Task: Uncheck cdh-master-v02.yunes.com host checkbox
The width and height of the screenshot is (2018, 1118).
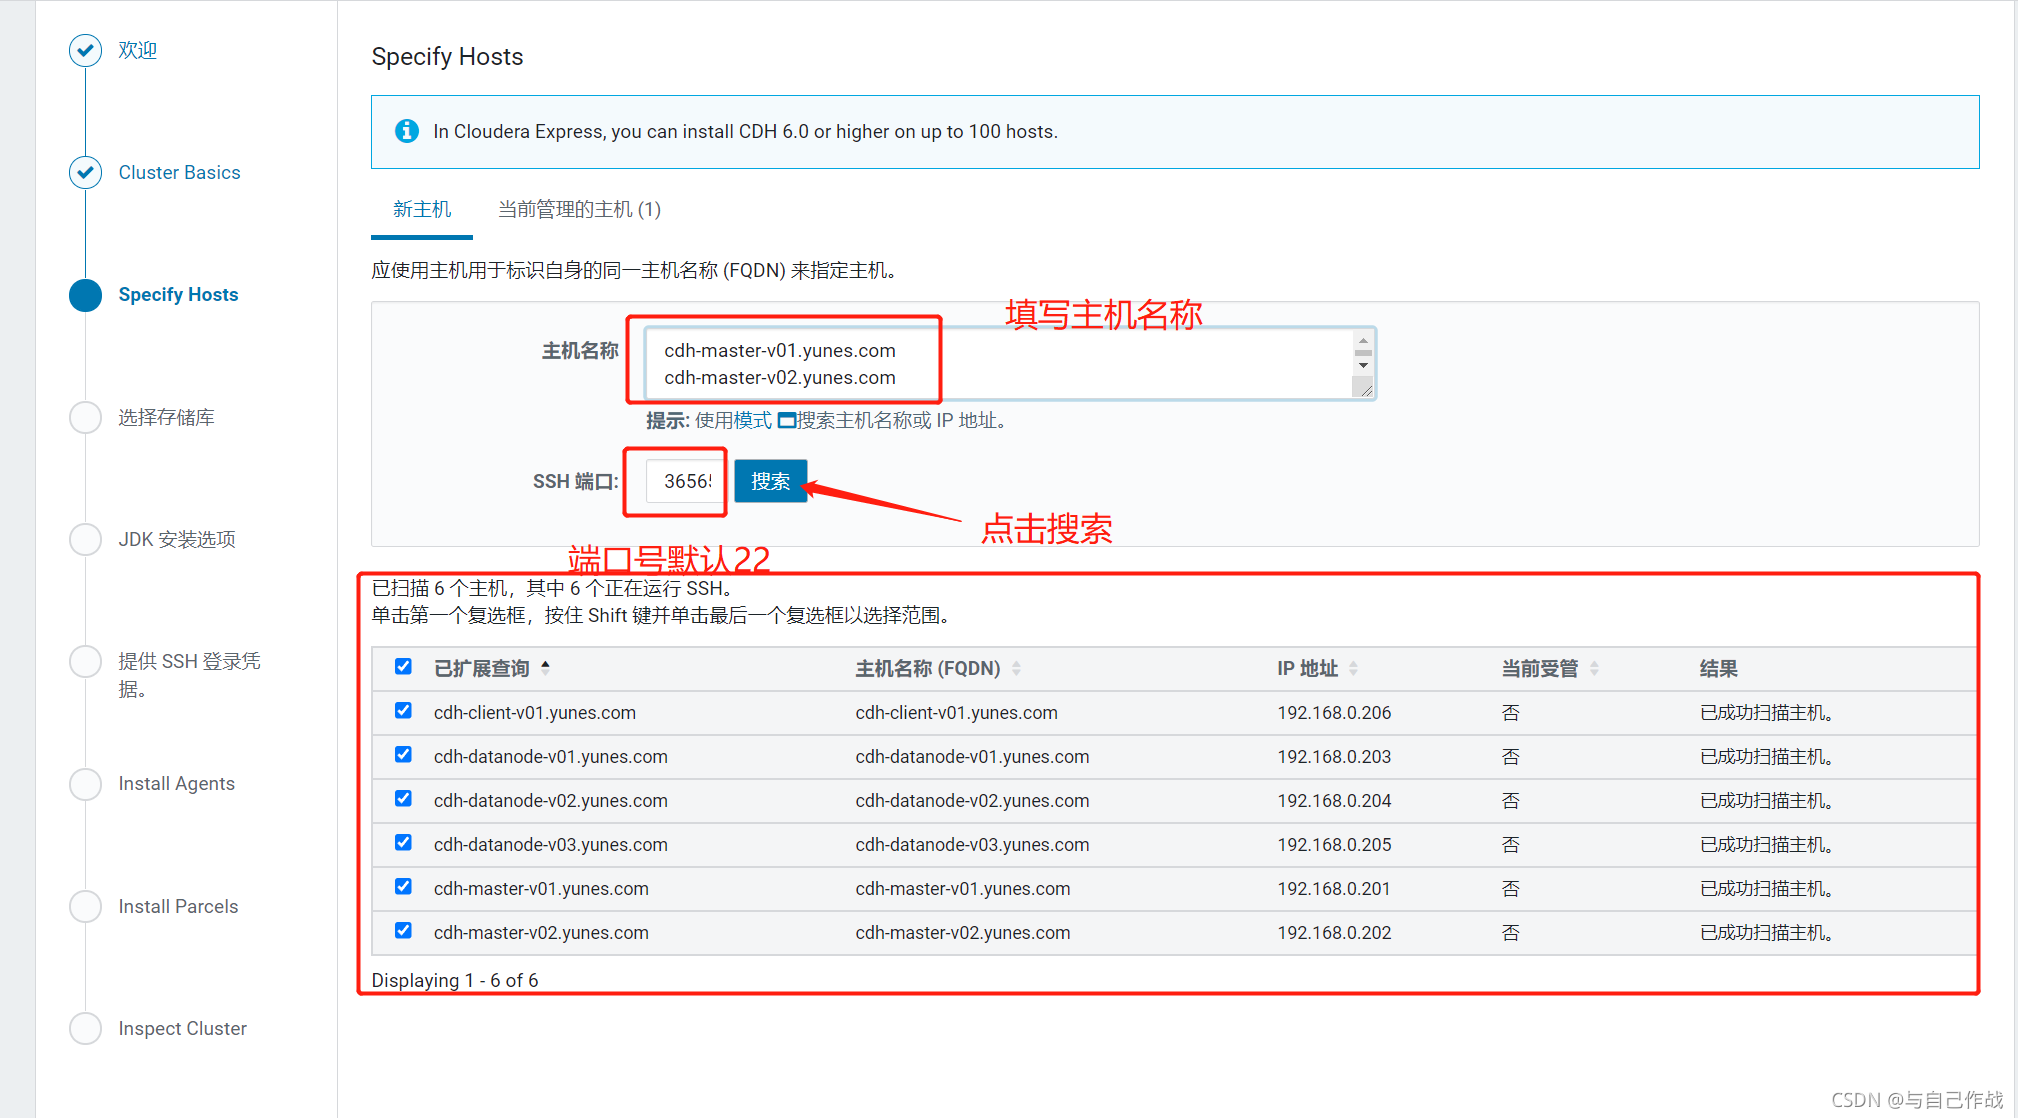Action: tap(403, 931)
